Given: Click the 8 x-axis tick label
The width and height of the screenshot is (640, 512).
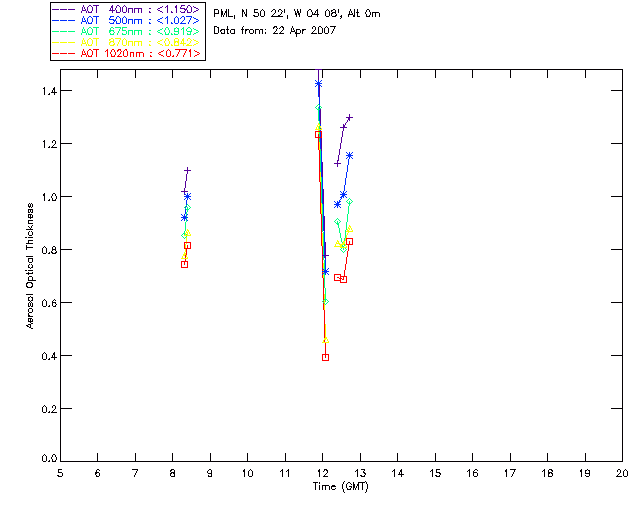Looking at the screenshot, I should pos(173,473).
